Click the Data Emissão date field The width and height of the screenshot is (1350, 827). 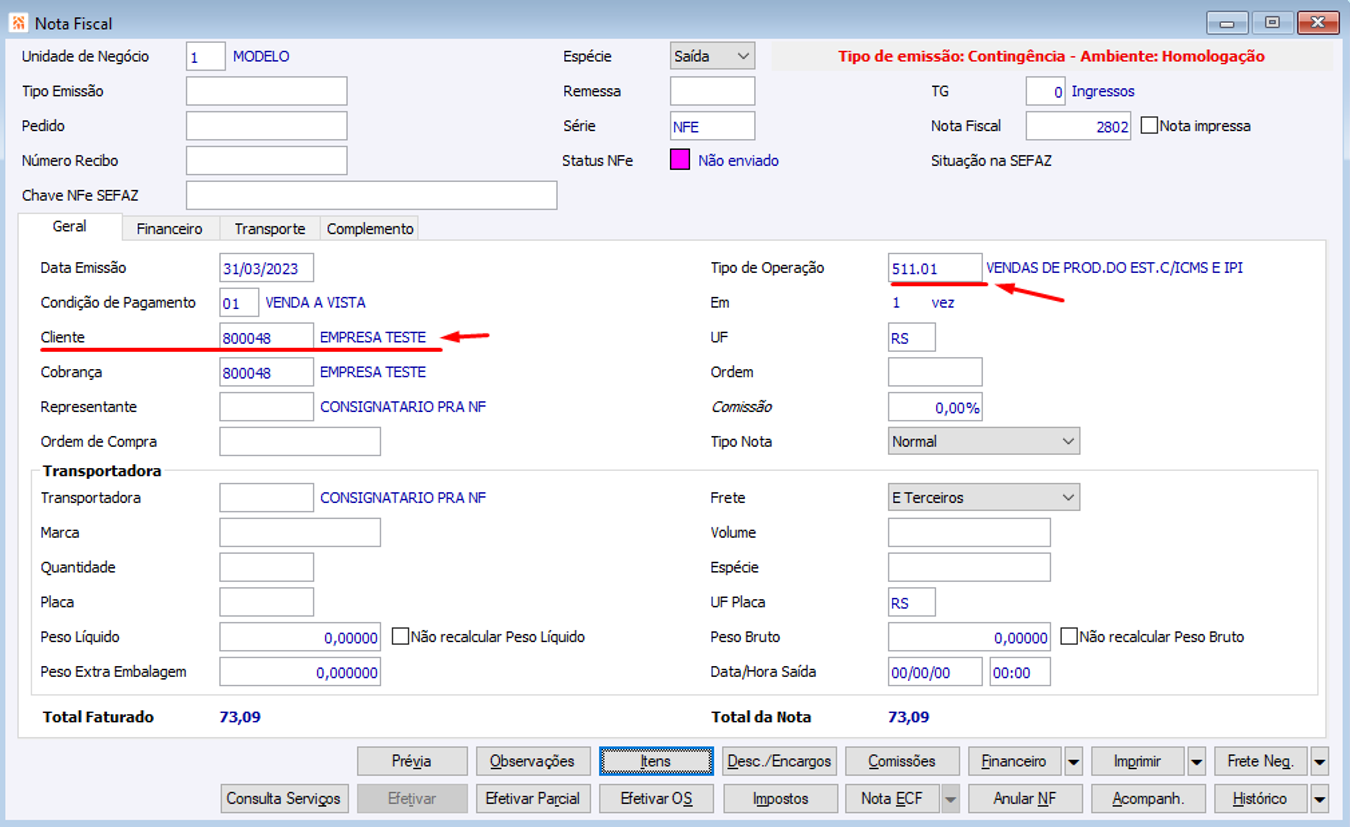click(x=266, y=268)
